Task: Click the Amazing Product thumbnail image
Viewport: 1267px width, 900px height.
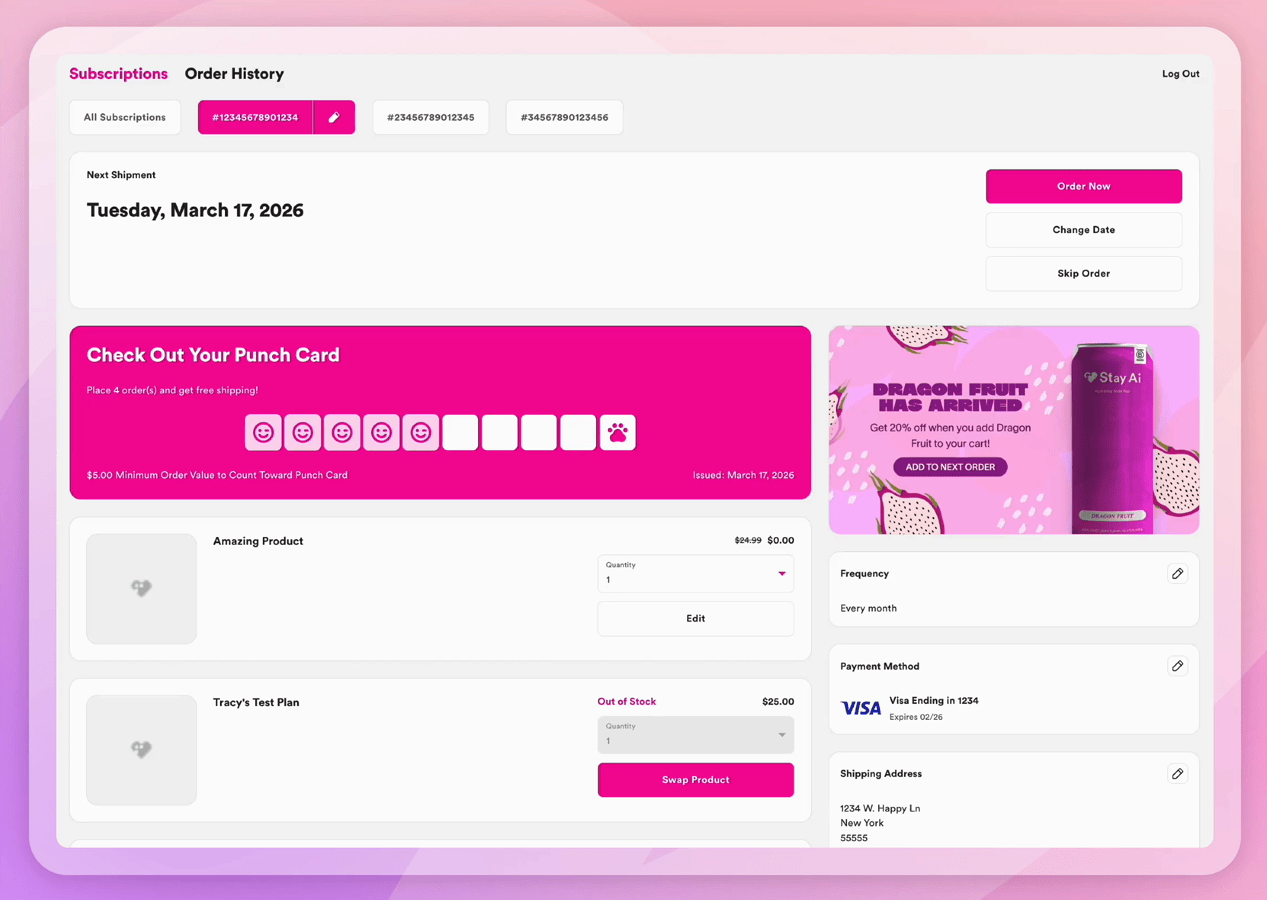Action: [141, 588]
